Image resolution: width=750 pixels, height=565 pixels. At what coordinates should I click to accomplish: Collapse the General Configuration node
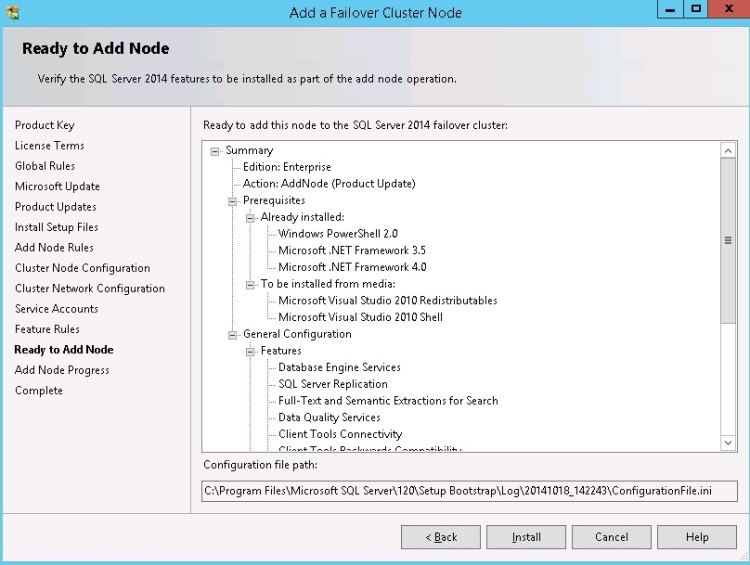[233, 334]
